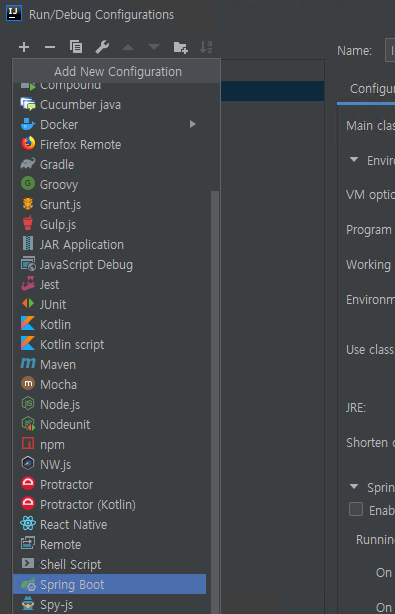The image size is (395, 614).
Task: Click the Jest icon
Action: (28, 284)
